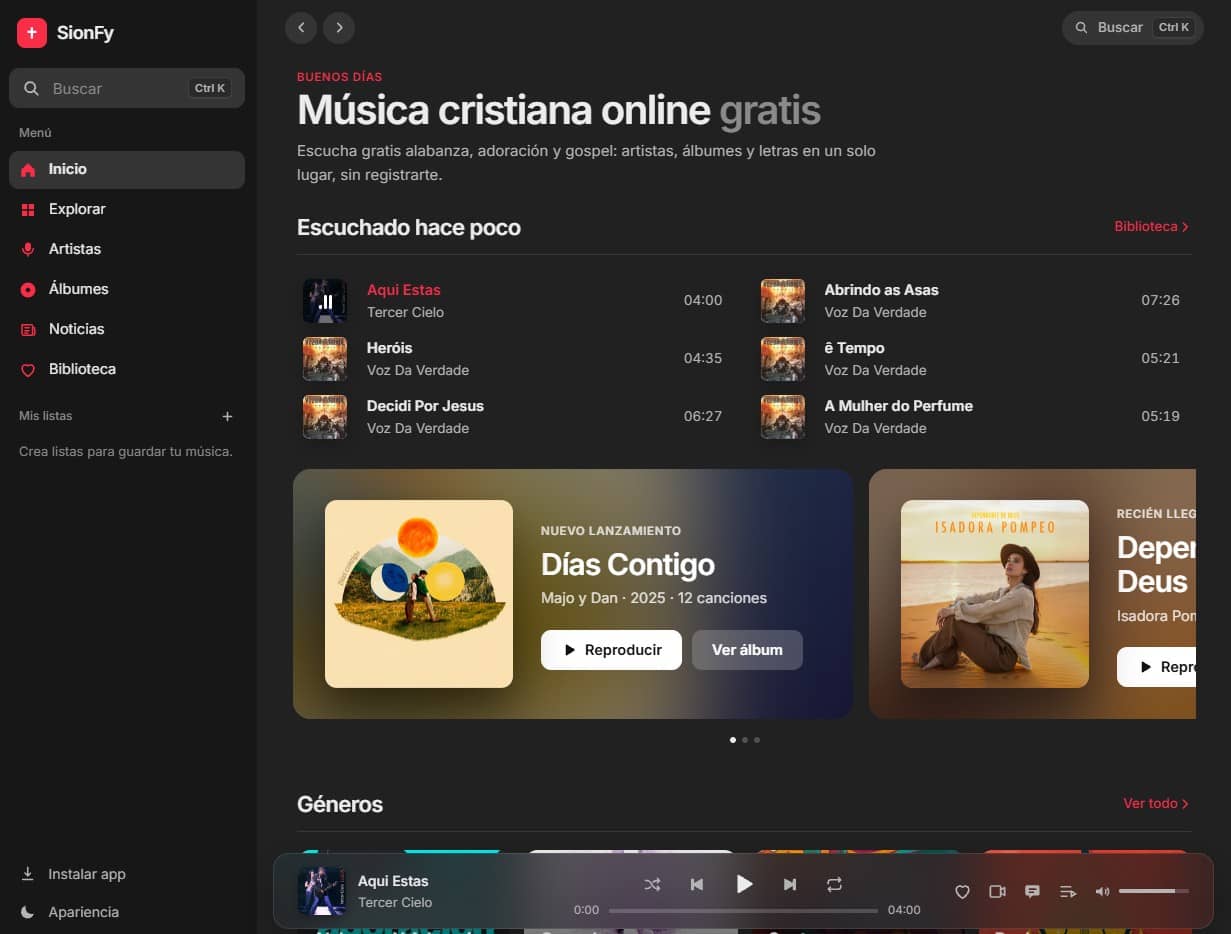This screenshot has height=934, width=1231.
Task: Open Biblioteca in the sidebar menu
Action: pos(127,370)
